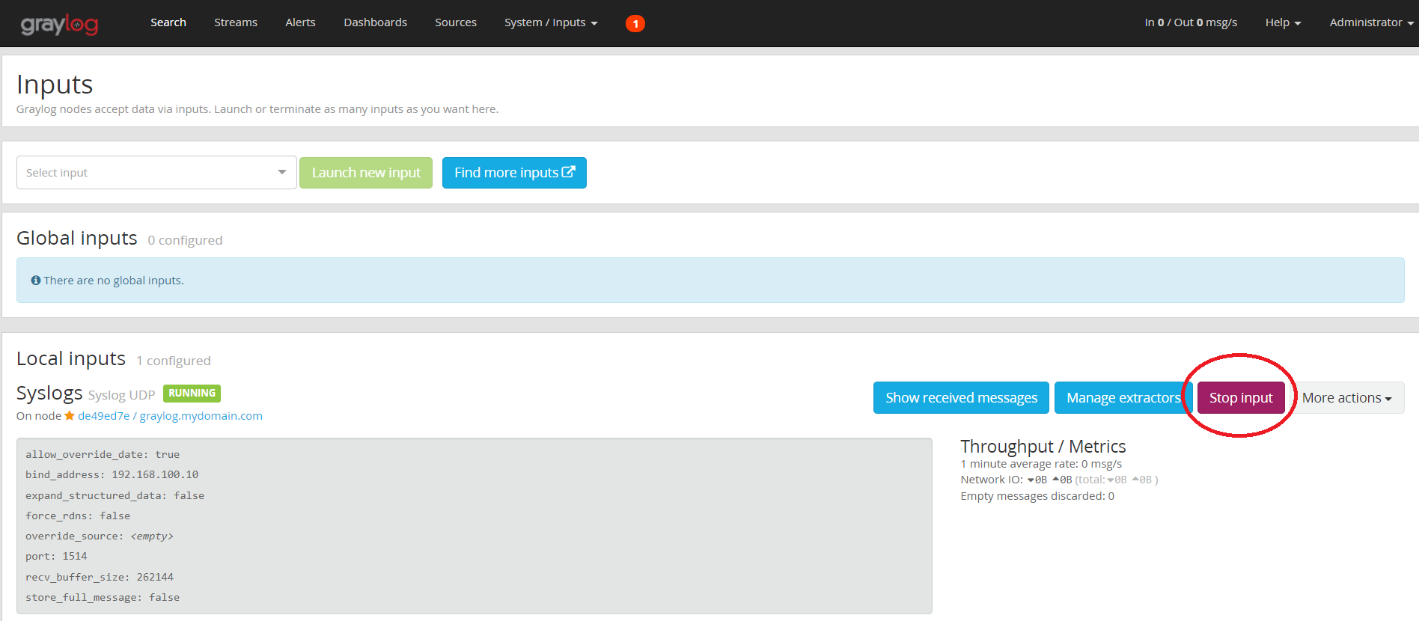The width and height of the screenshot is (1428, 621).
Task: Show received messages for Syslogs input
Action: tap(961, 398)
